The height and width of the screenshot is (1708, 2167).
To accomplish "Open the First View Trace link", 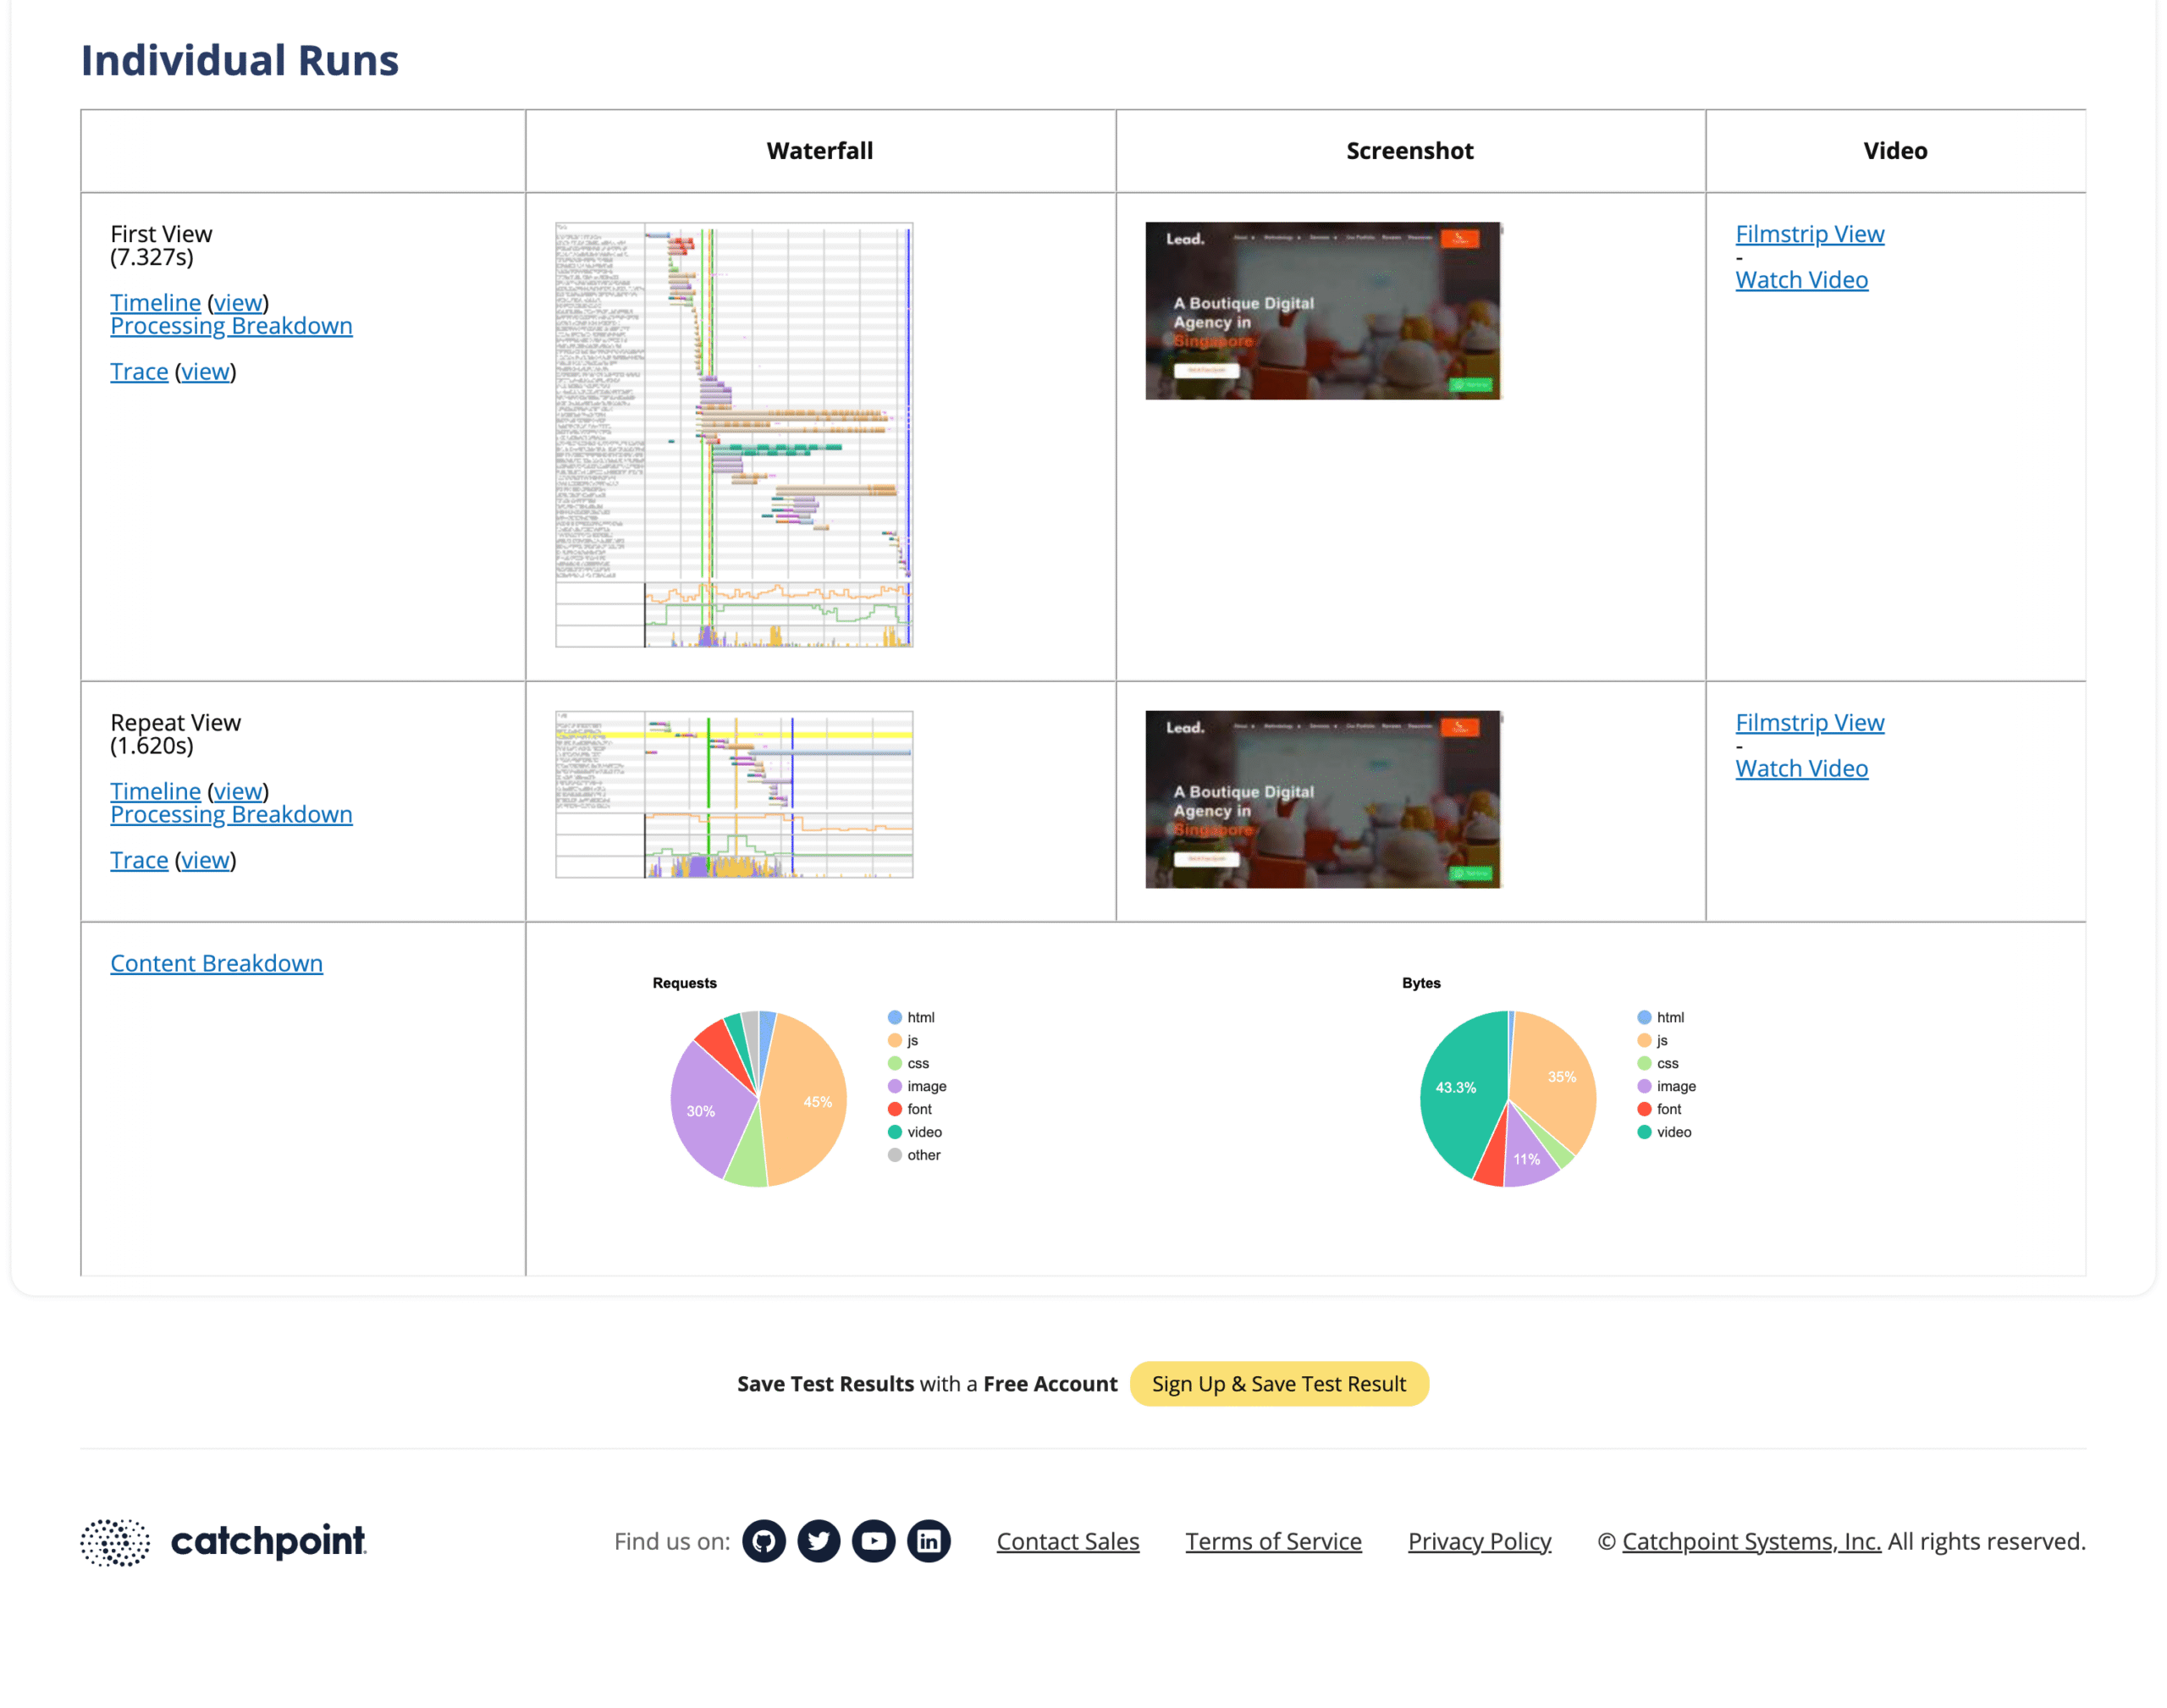I will tap(139, 372).
